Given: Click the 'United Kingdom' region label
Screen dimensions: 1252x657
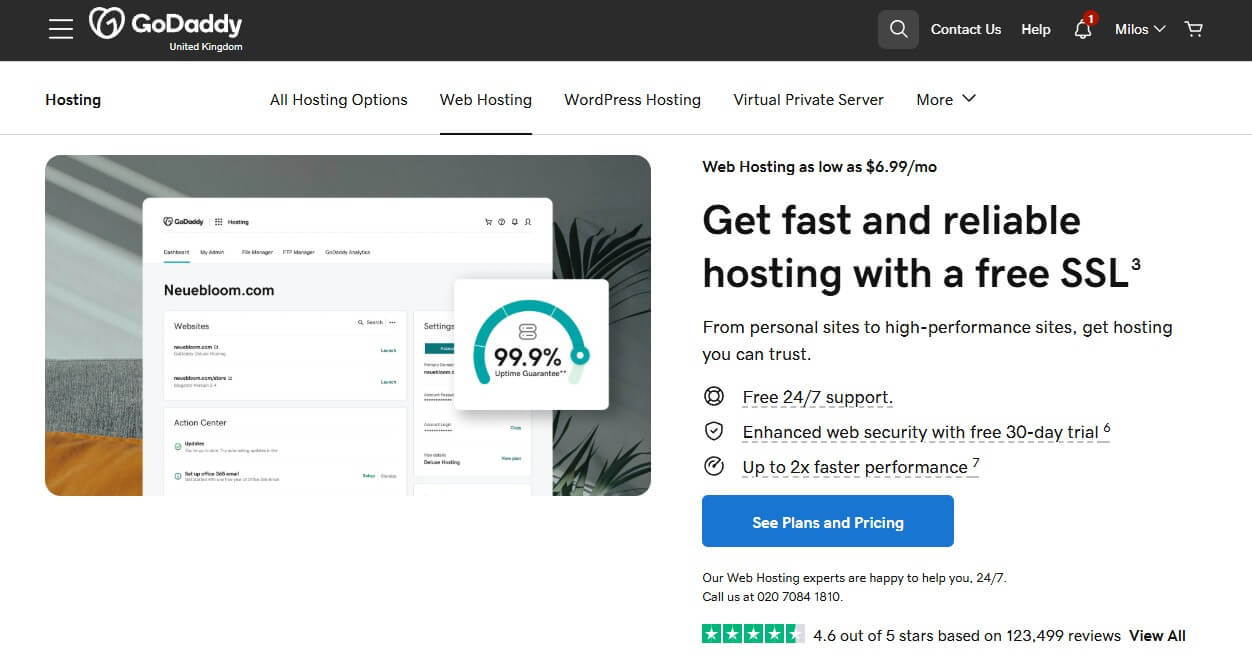Looking at the screenshot, I should point(206,47).
